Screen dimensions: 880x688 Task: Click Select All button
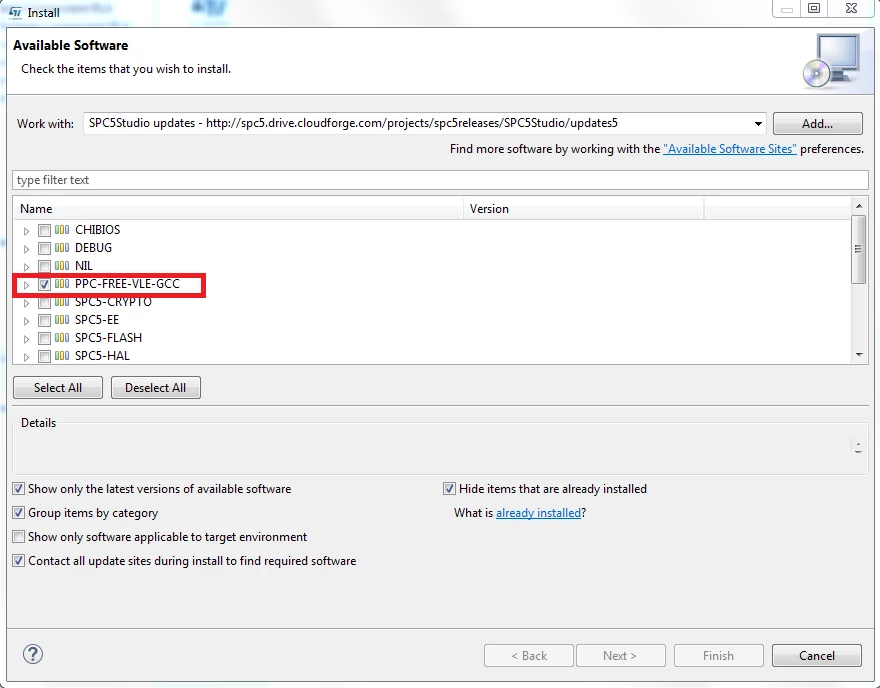pos(58,388)
